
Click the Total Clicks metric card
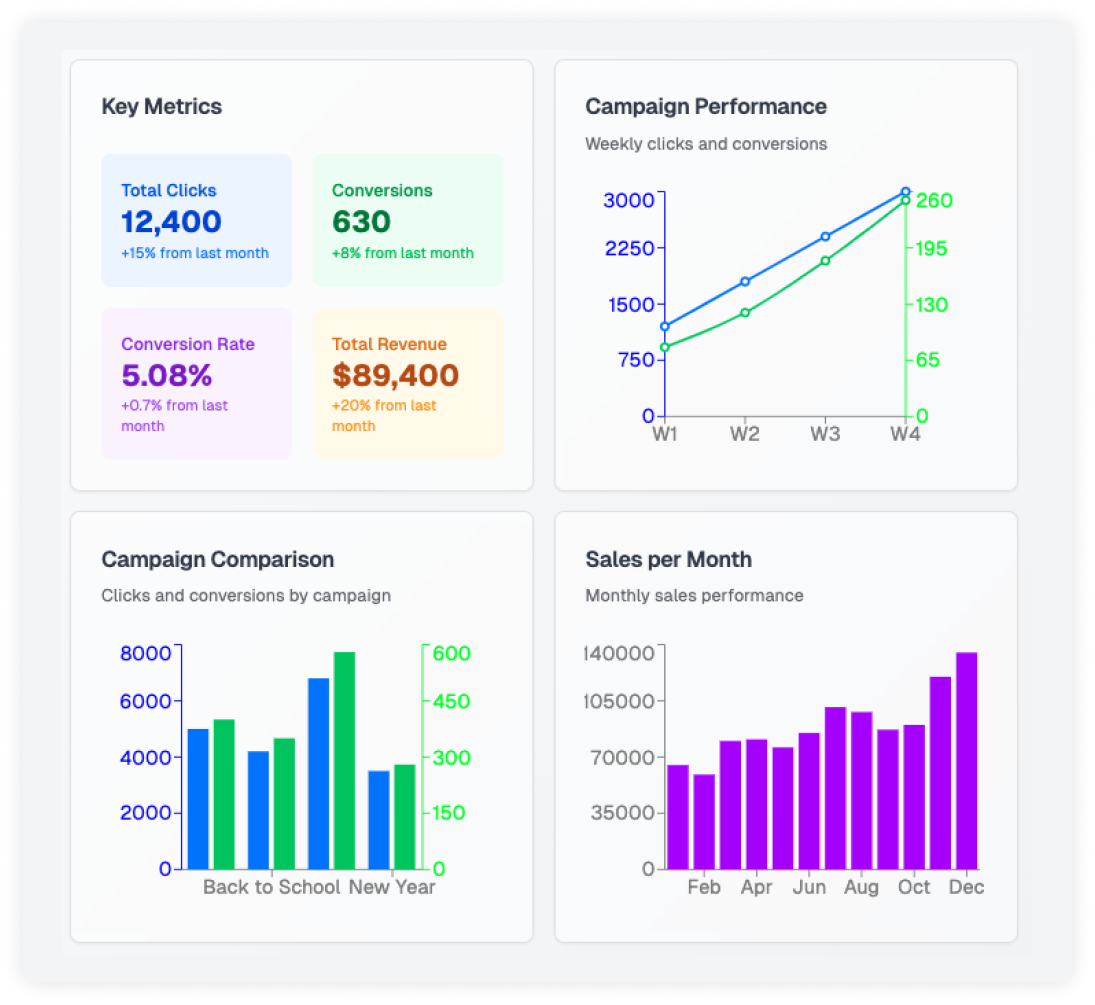pos(196,220)
